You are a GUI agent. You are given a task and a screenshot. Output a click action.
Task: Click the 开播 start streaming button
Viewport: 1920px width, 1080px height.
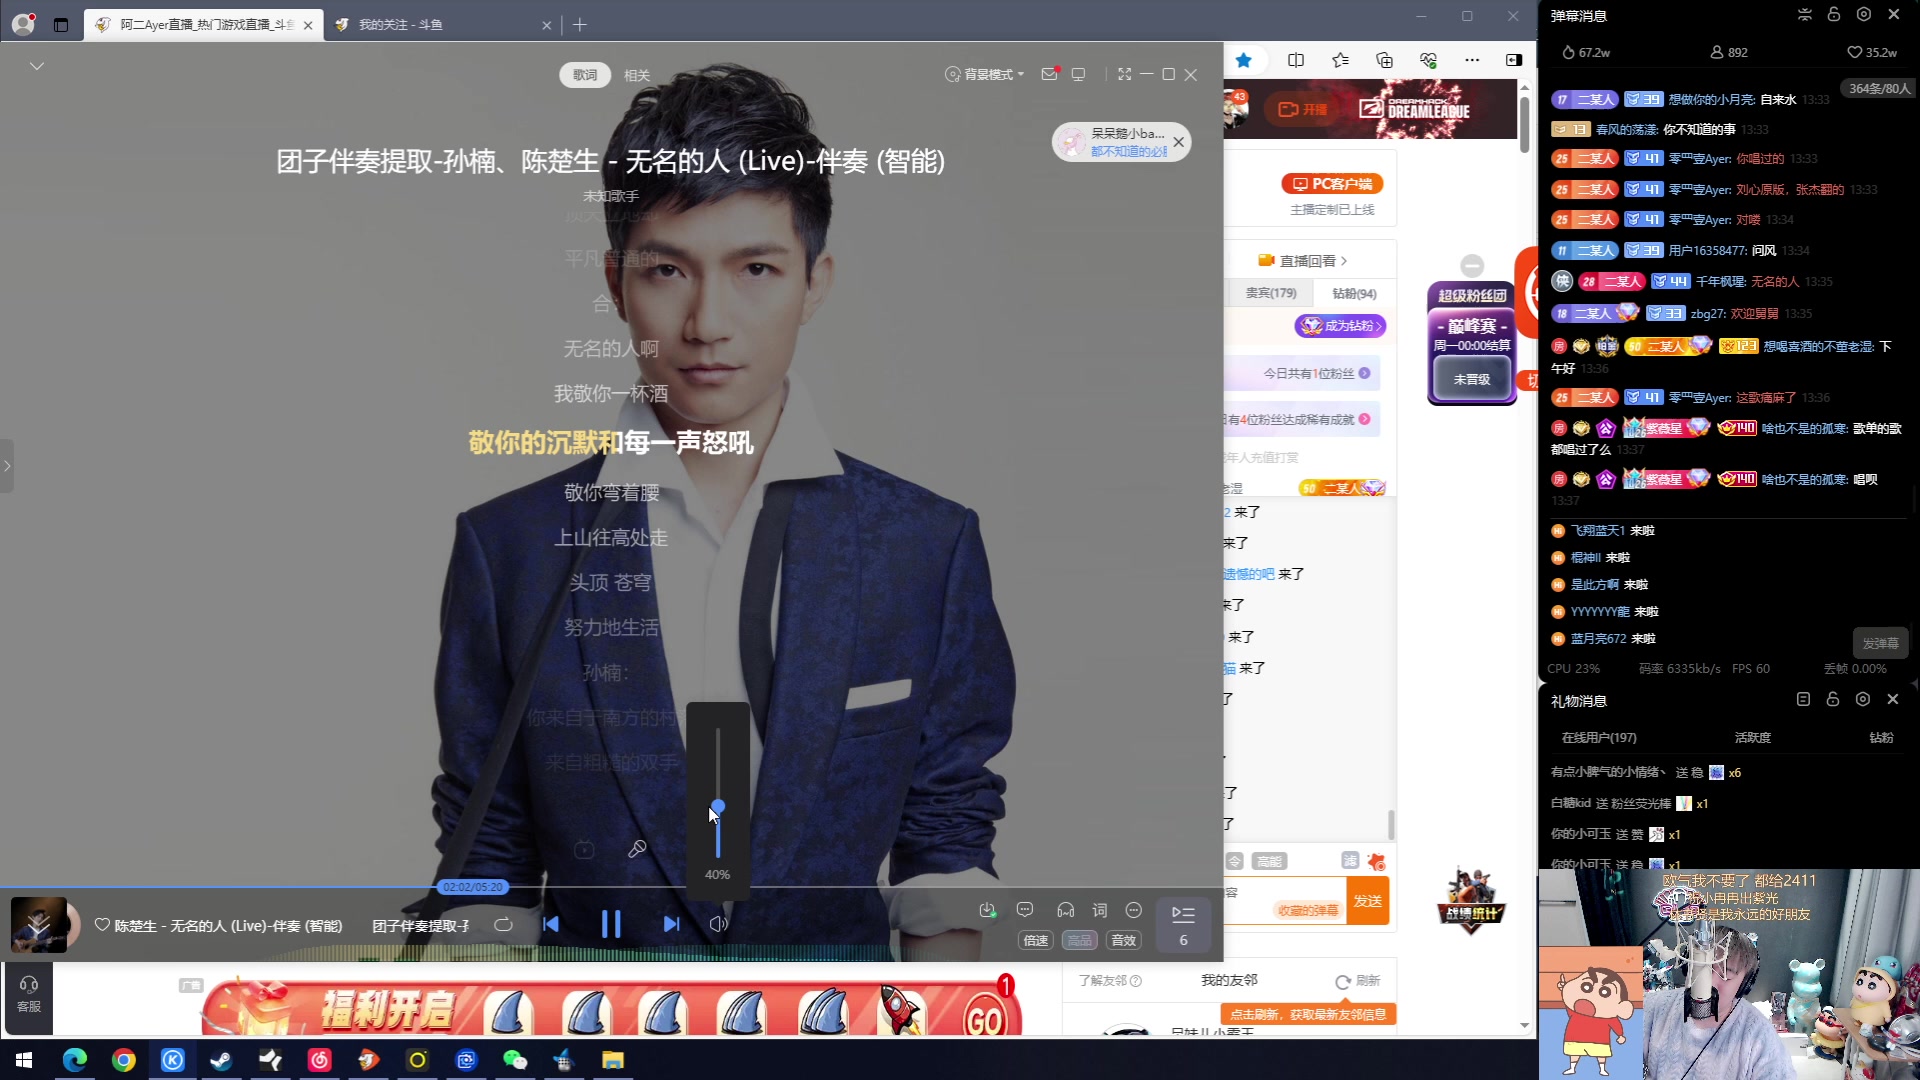click(x=1304, y=109)
